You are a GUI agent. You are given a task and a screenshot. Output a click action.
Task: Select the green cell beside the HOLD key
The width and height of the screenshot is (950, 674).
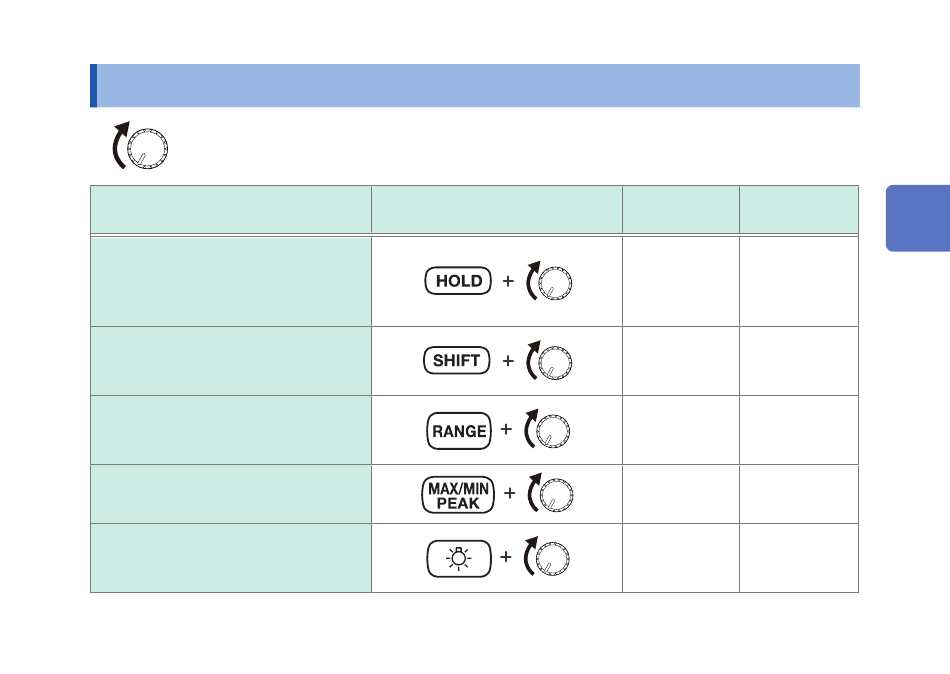[231, 281]
